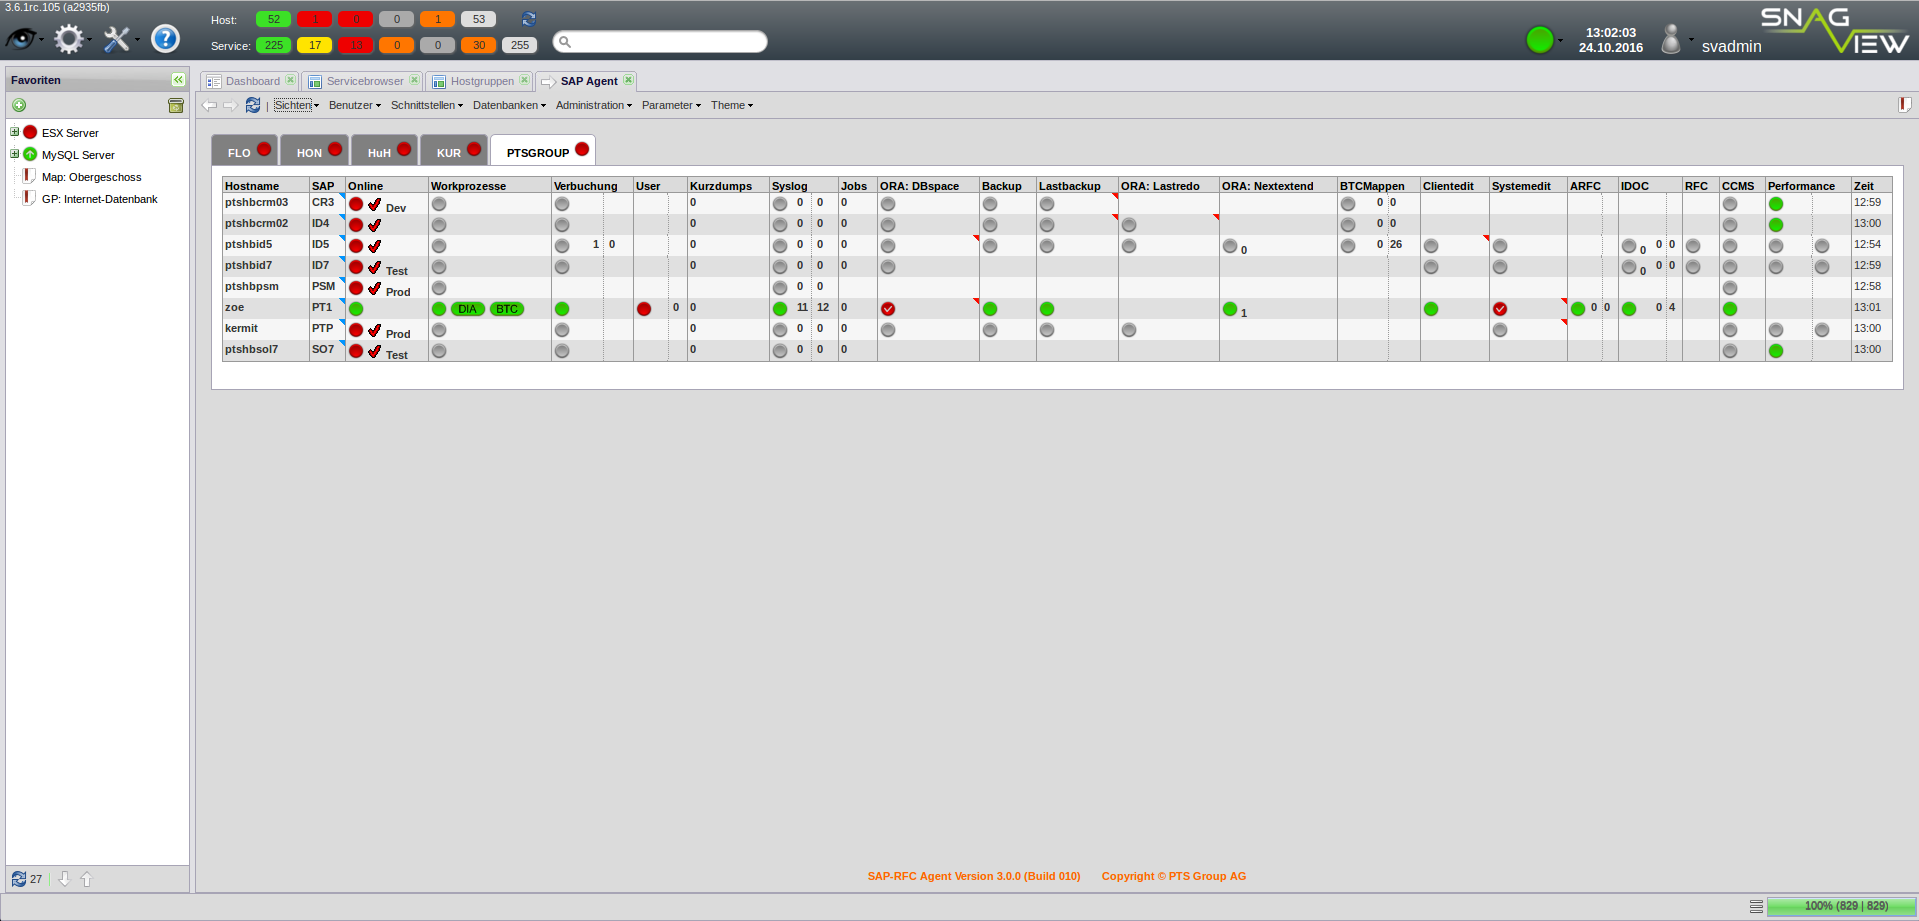Click the sidebar refresh icon next to 27
Viewport: 1919px width, 921px height.
(19, 879)
